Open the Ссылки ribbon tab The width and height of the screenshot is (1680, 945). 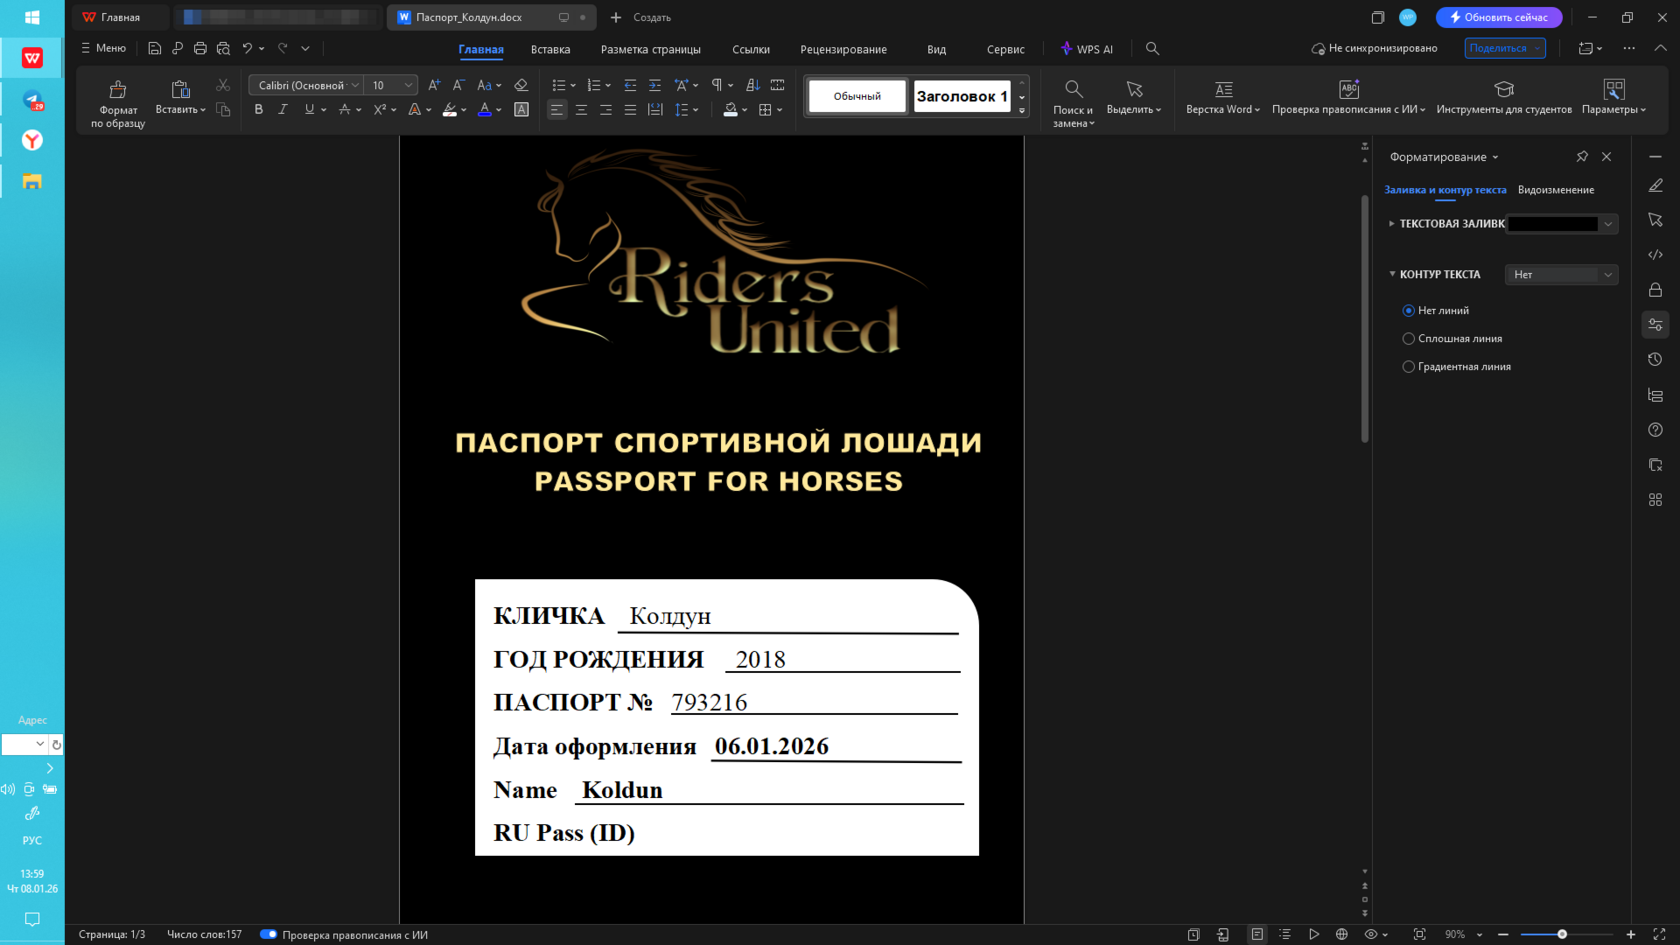(751, 49)
